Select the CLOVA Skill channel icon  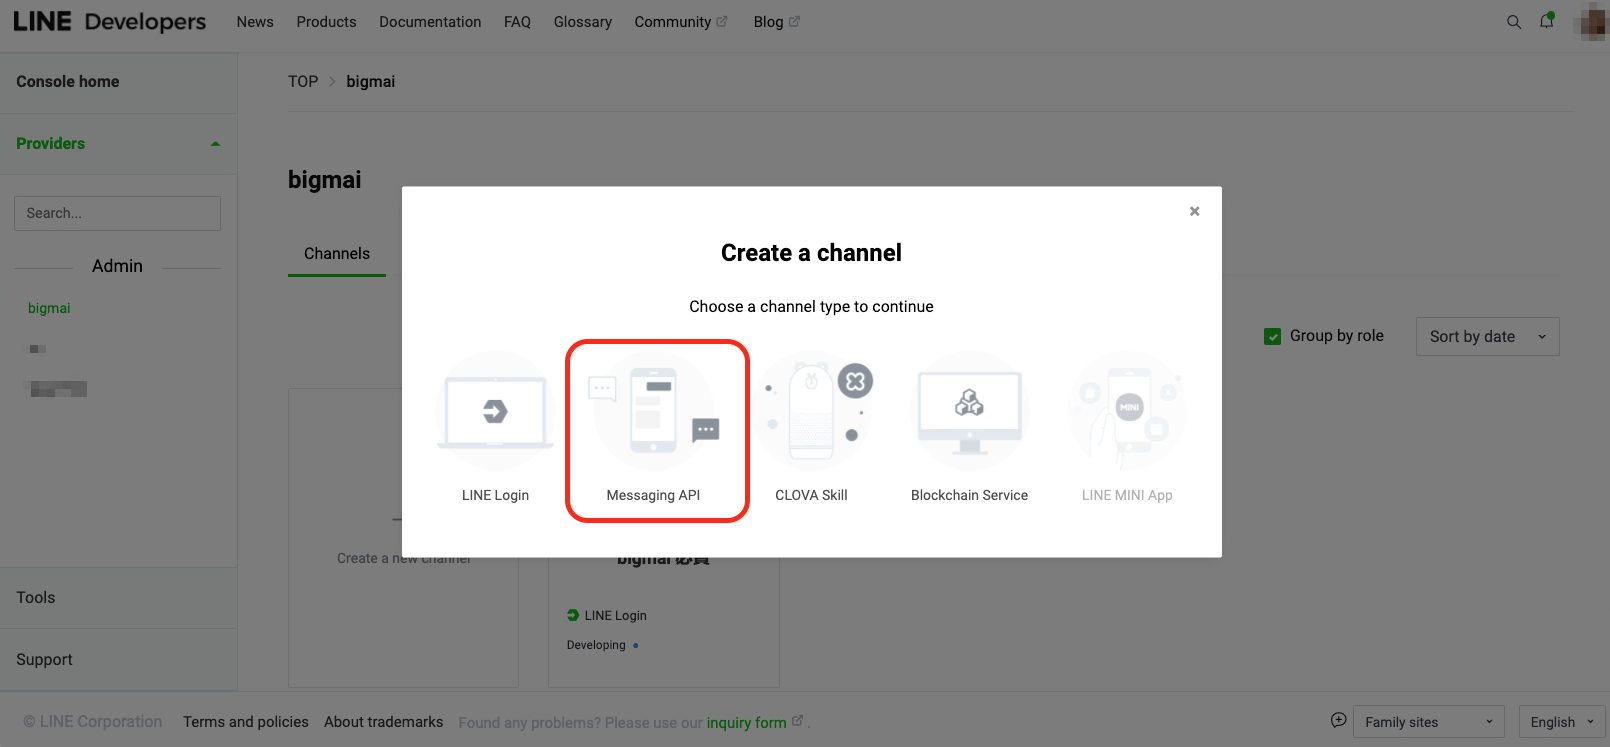812,410
